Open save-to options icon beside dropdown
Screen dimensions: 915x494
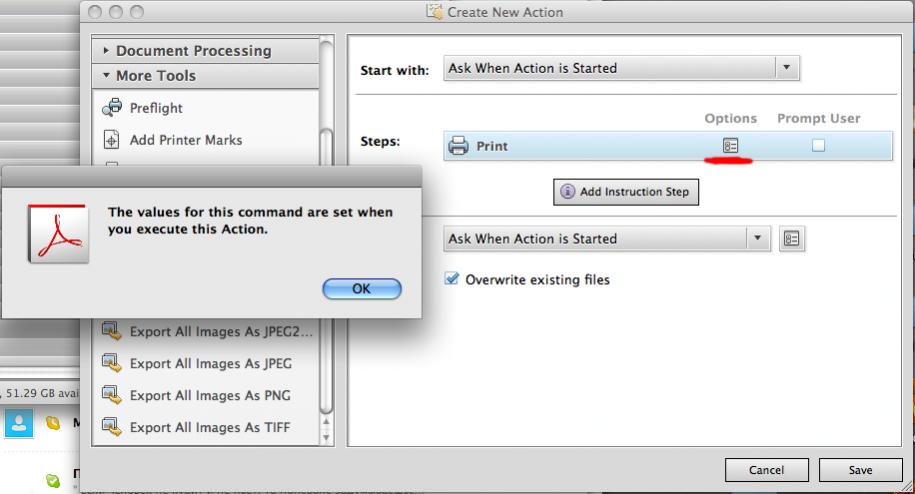point(792,239)
